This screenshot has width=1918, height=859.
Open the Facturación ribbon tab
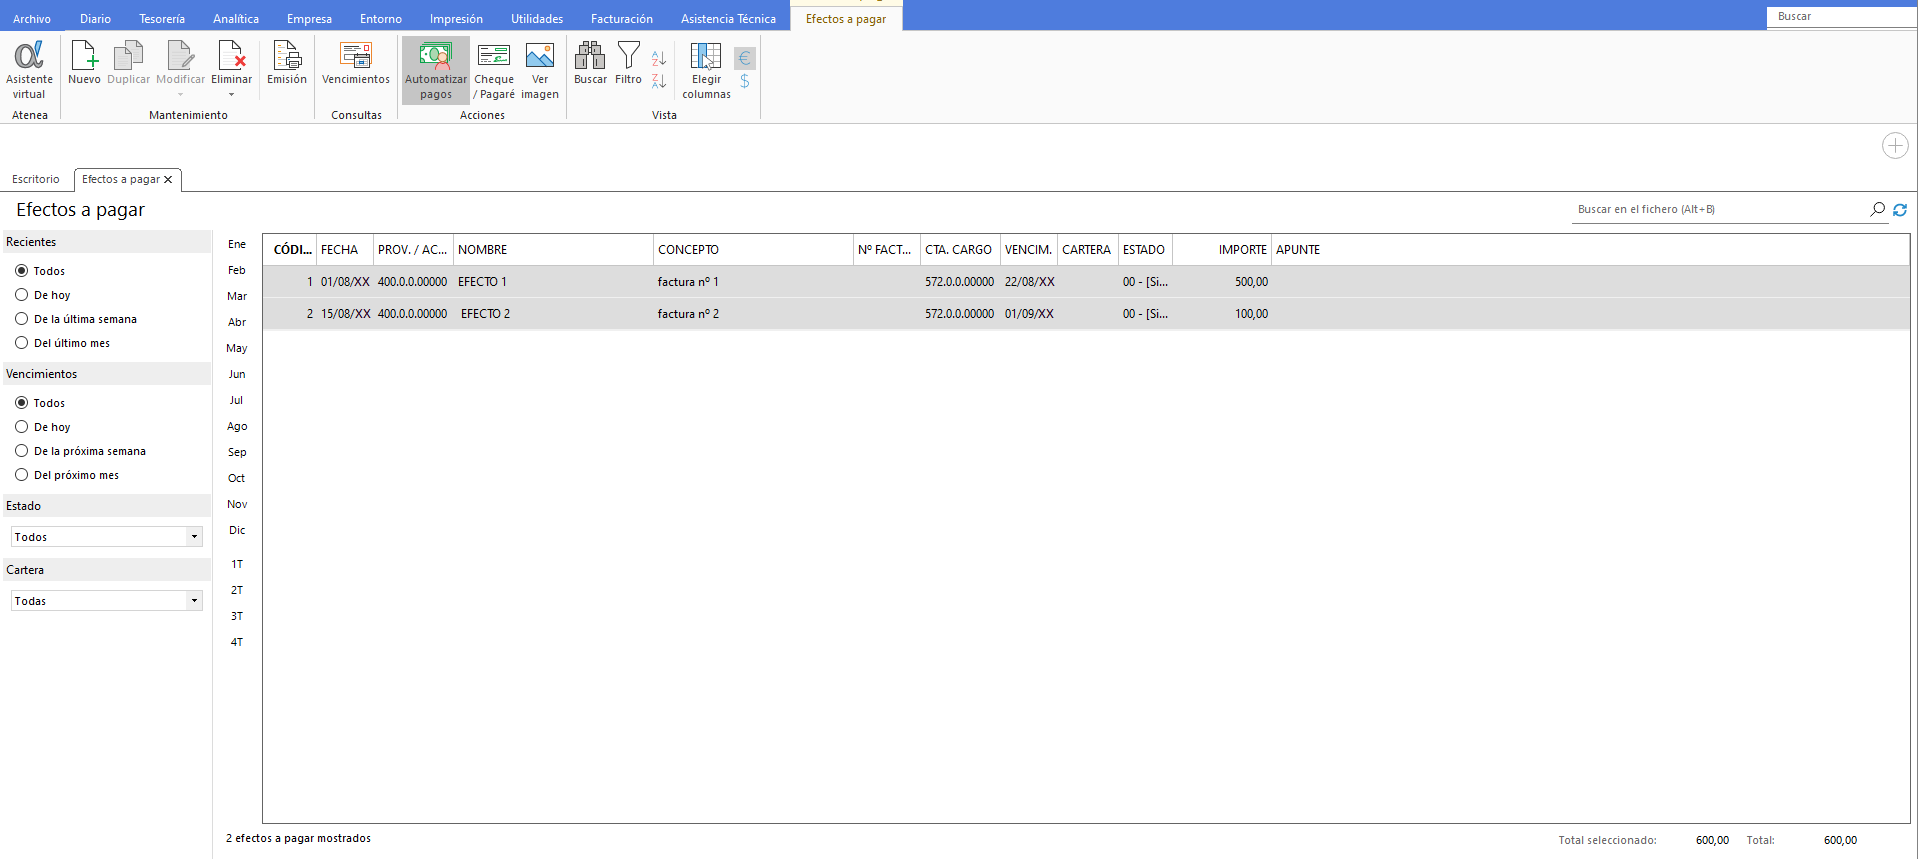pos(622,19)
